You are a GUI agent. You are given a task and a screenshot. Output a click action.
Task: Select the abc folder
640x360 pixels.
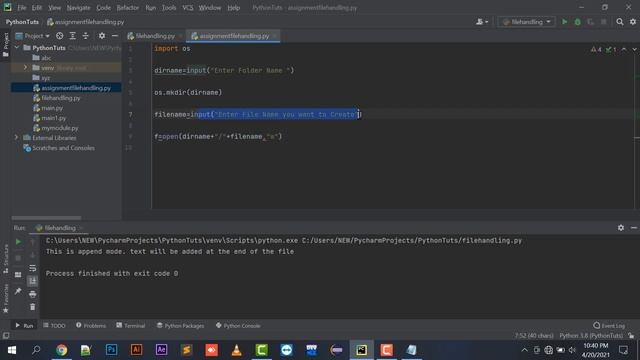point(42,58)
